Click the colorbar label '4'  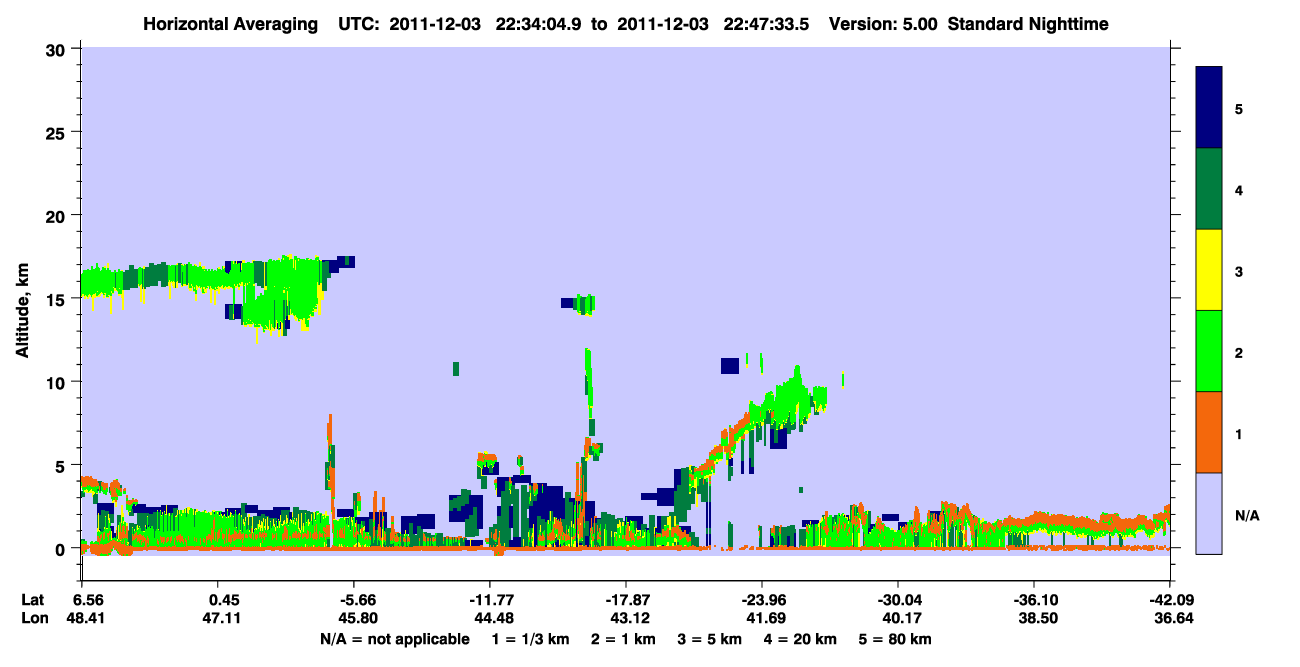tap(1239, 190)
